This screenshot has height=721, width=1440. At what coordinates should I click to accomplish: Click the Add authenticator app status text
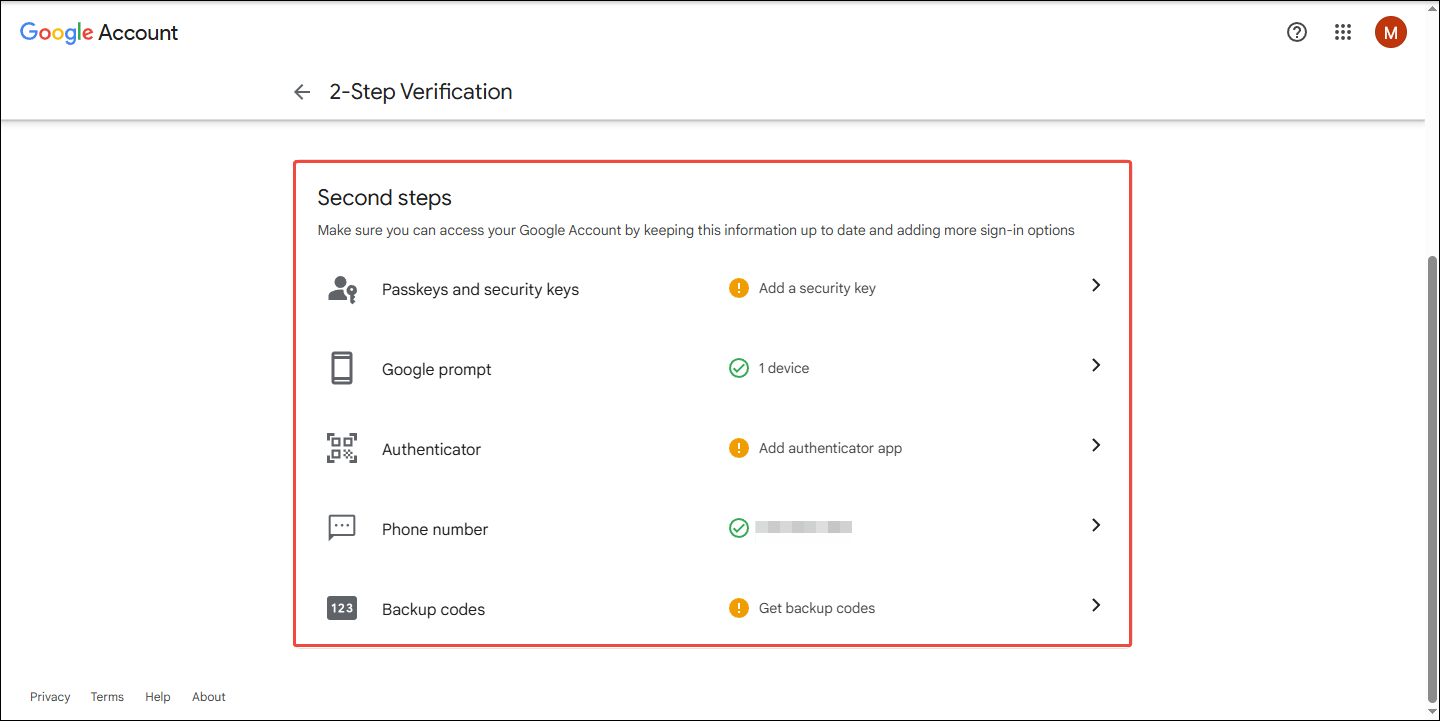(x=830, y=448)
